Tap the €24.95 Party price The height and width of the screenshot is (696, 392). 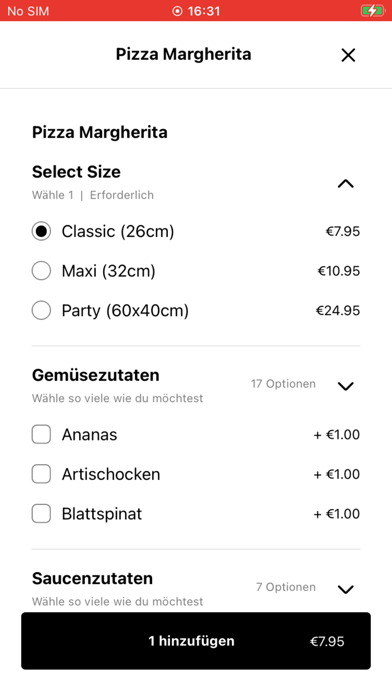(x=338, y=310)
